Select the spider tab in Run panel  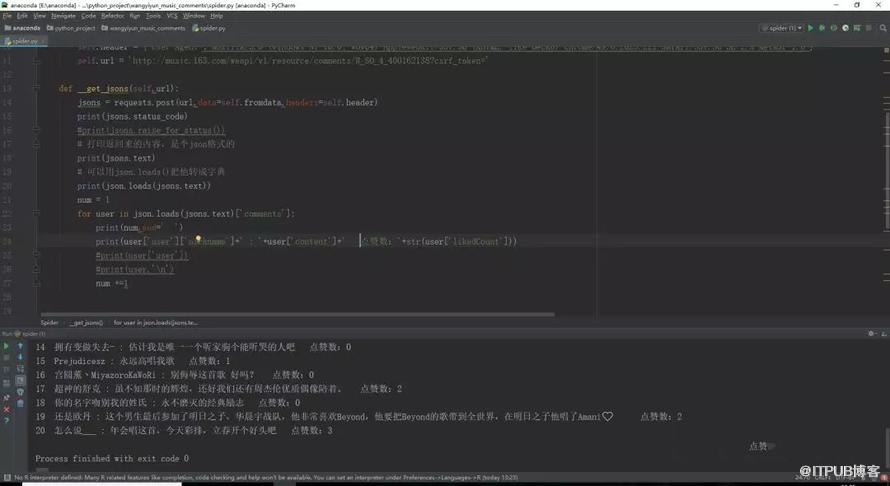30,334
